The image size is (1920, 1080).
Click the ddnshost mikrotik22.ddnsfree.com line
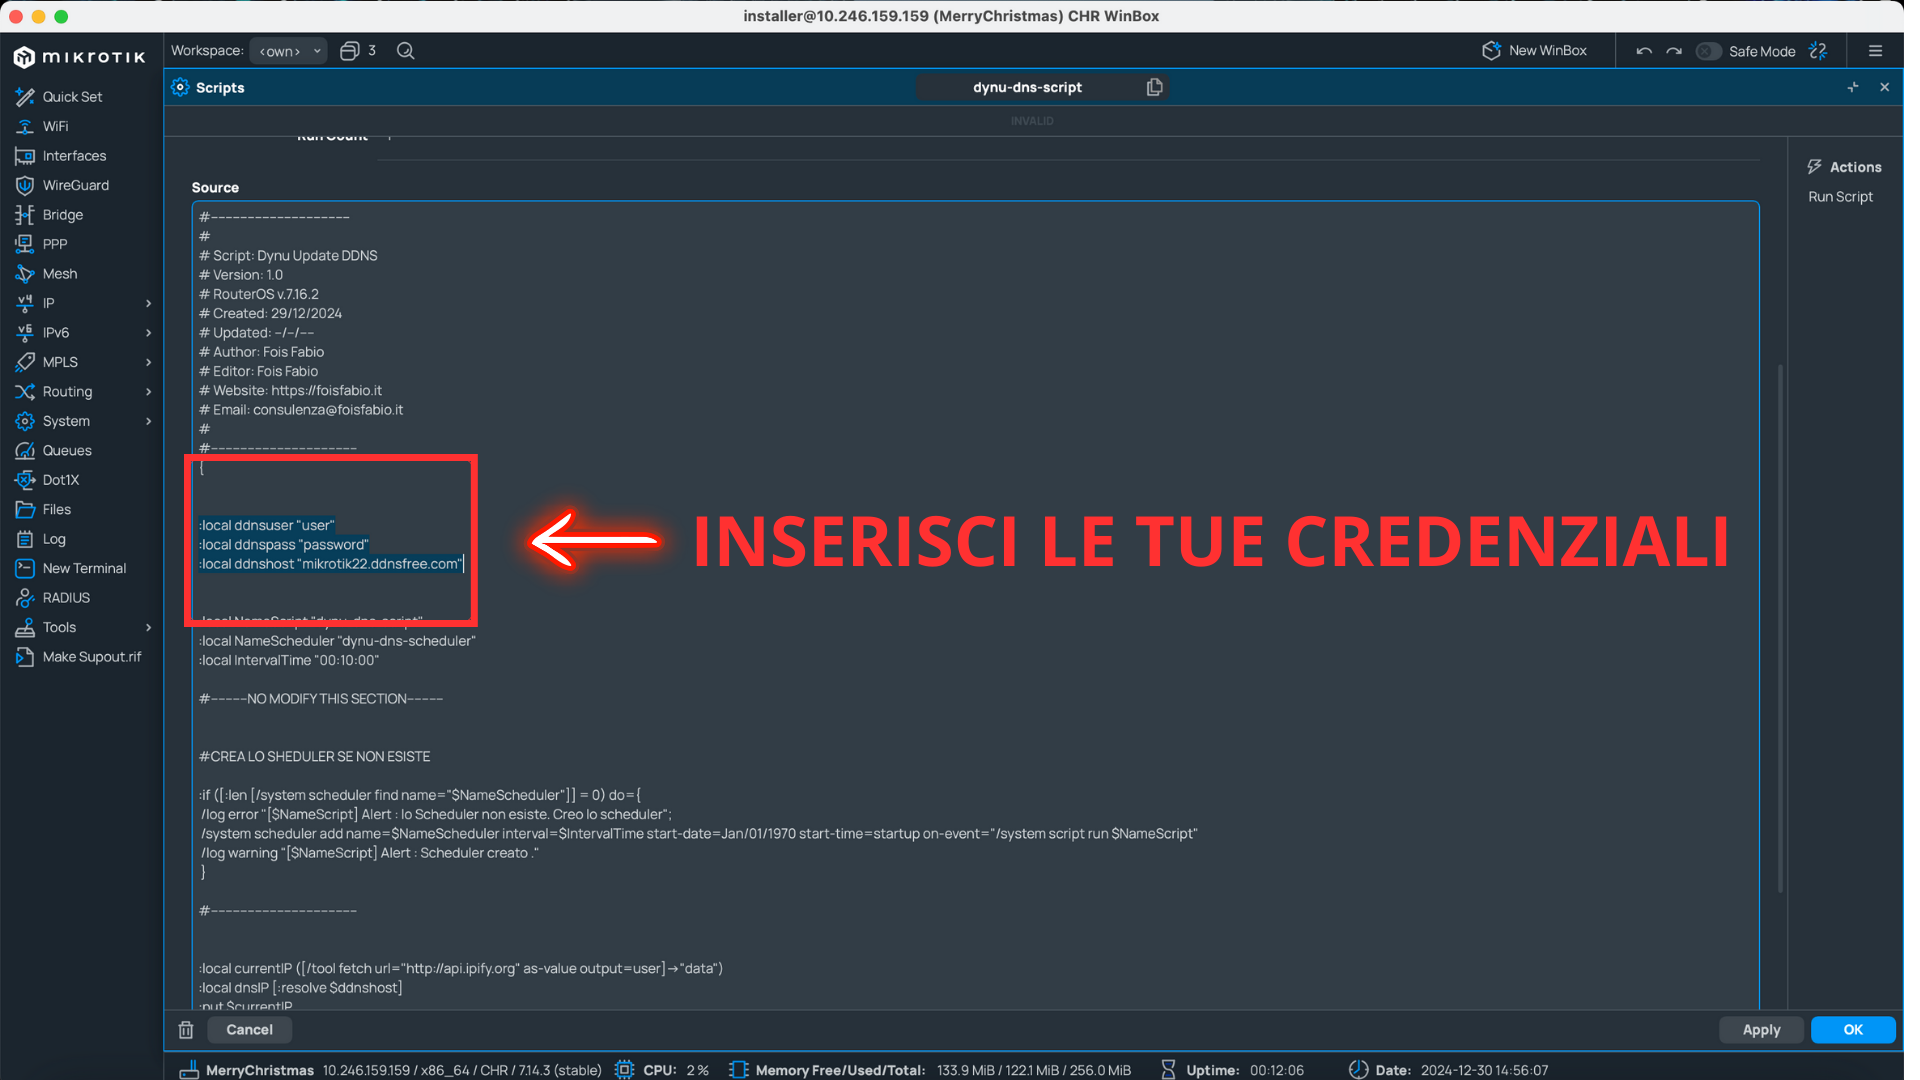tap(331, 565)
